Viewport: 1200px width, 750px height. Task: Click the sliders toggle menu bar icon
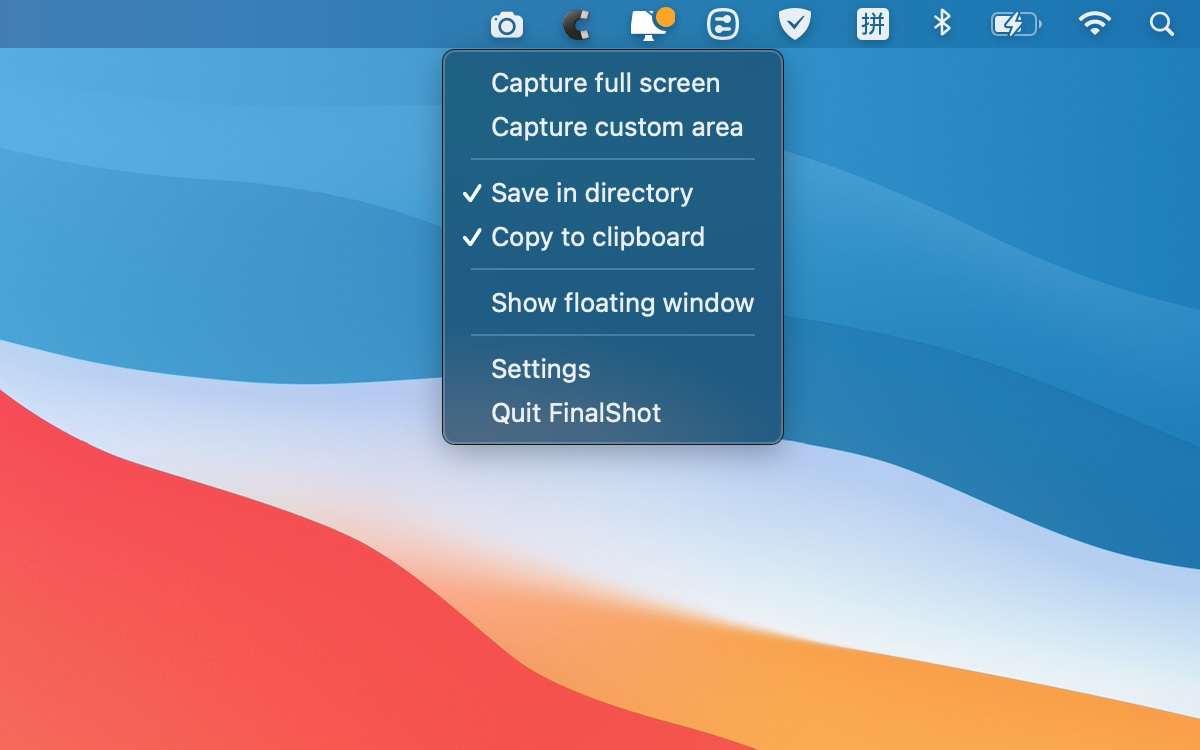(x=723, y=25)
